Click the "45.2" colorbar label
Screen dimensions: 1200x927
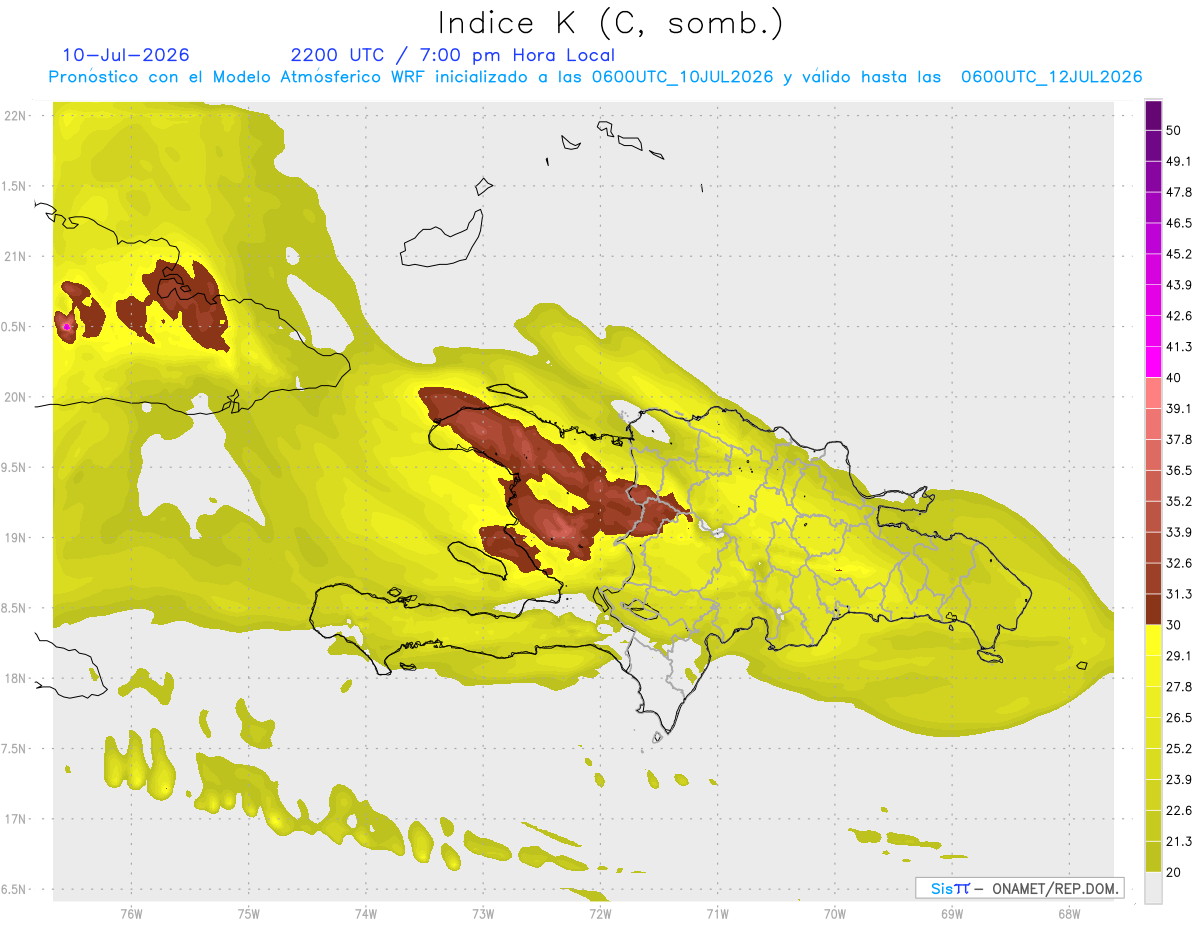pos(1179,254)
